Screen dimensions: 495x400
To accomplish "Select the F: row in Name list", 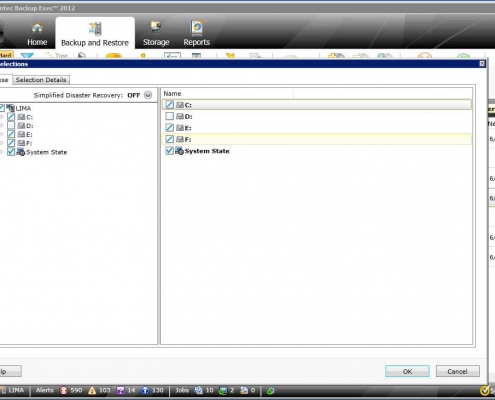I will point(317,139).
